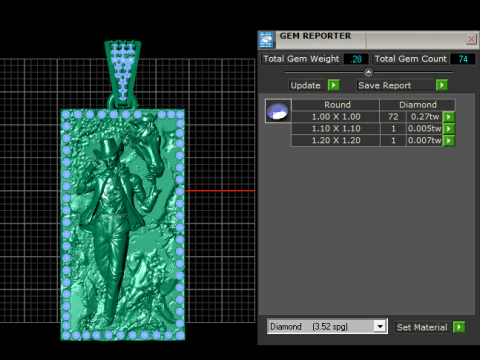Screen dimensions: 480x360
Task: Select the gem-set bail atop the pendant
Action: [123, 73]
